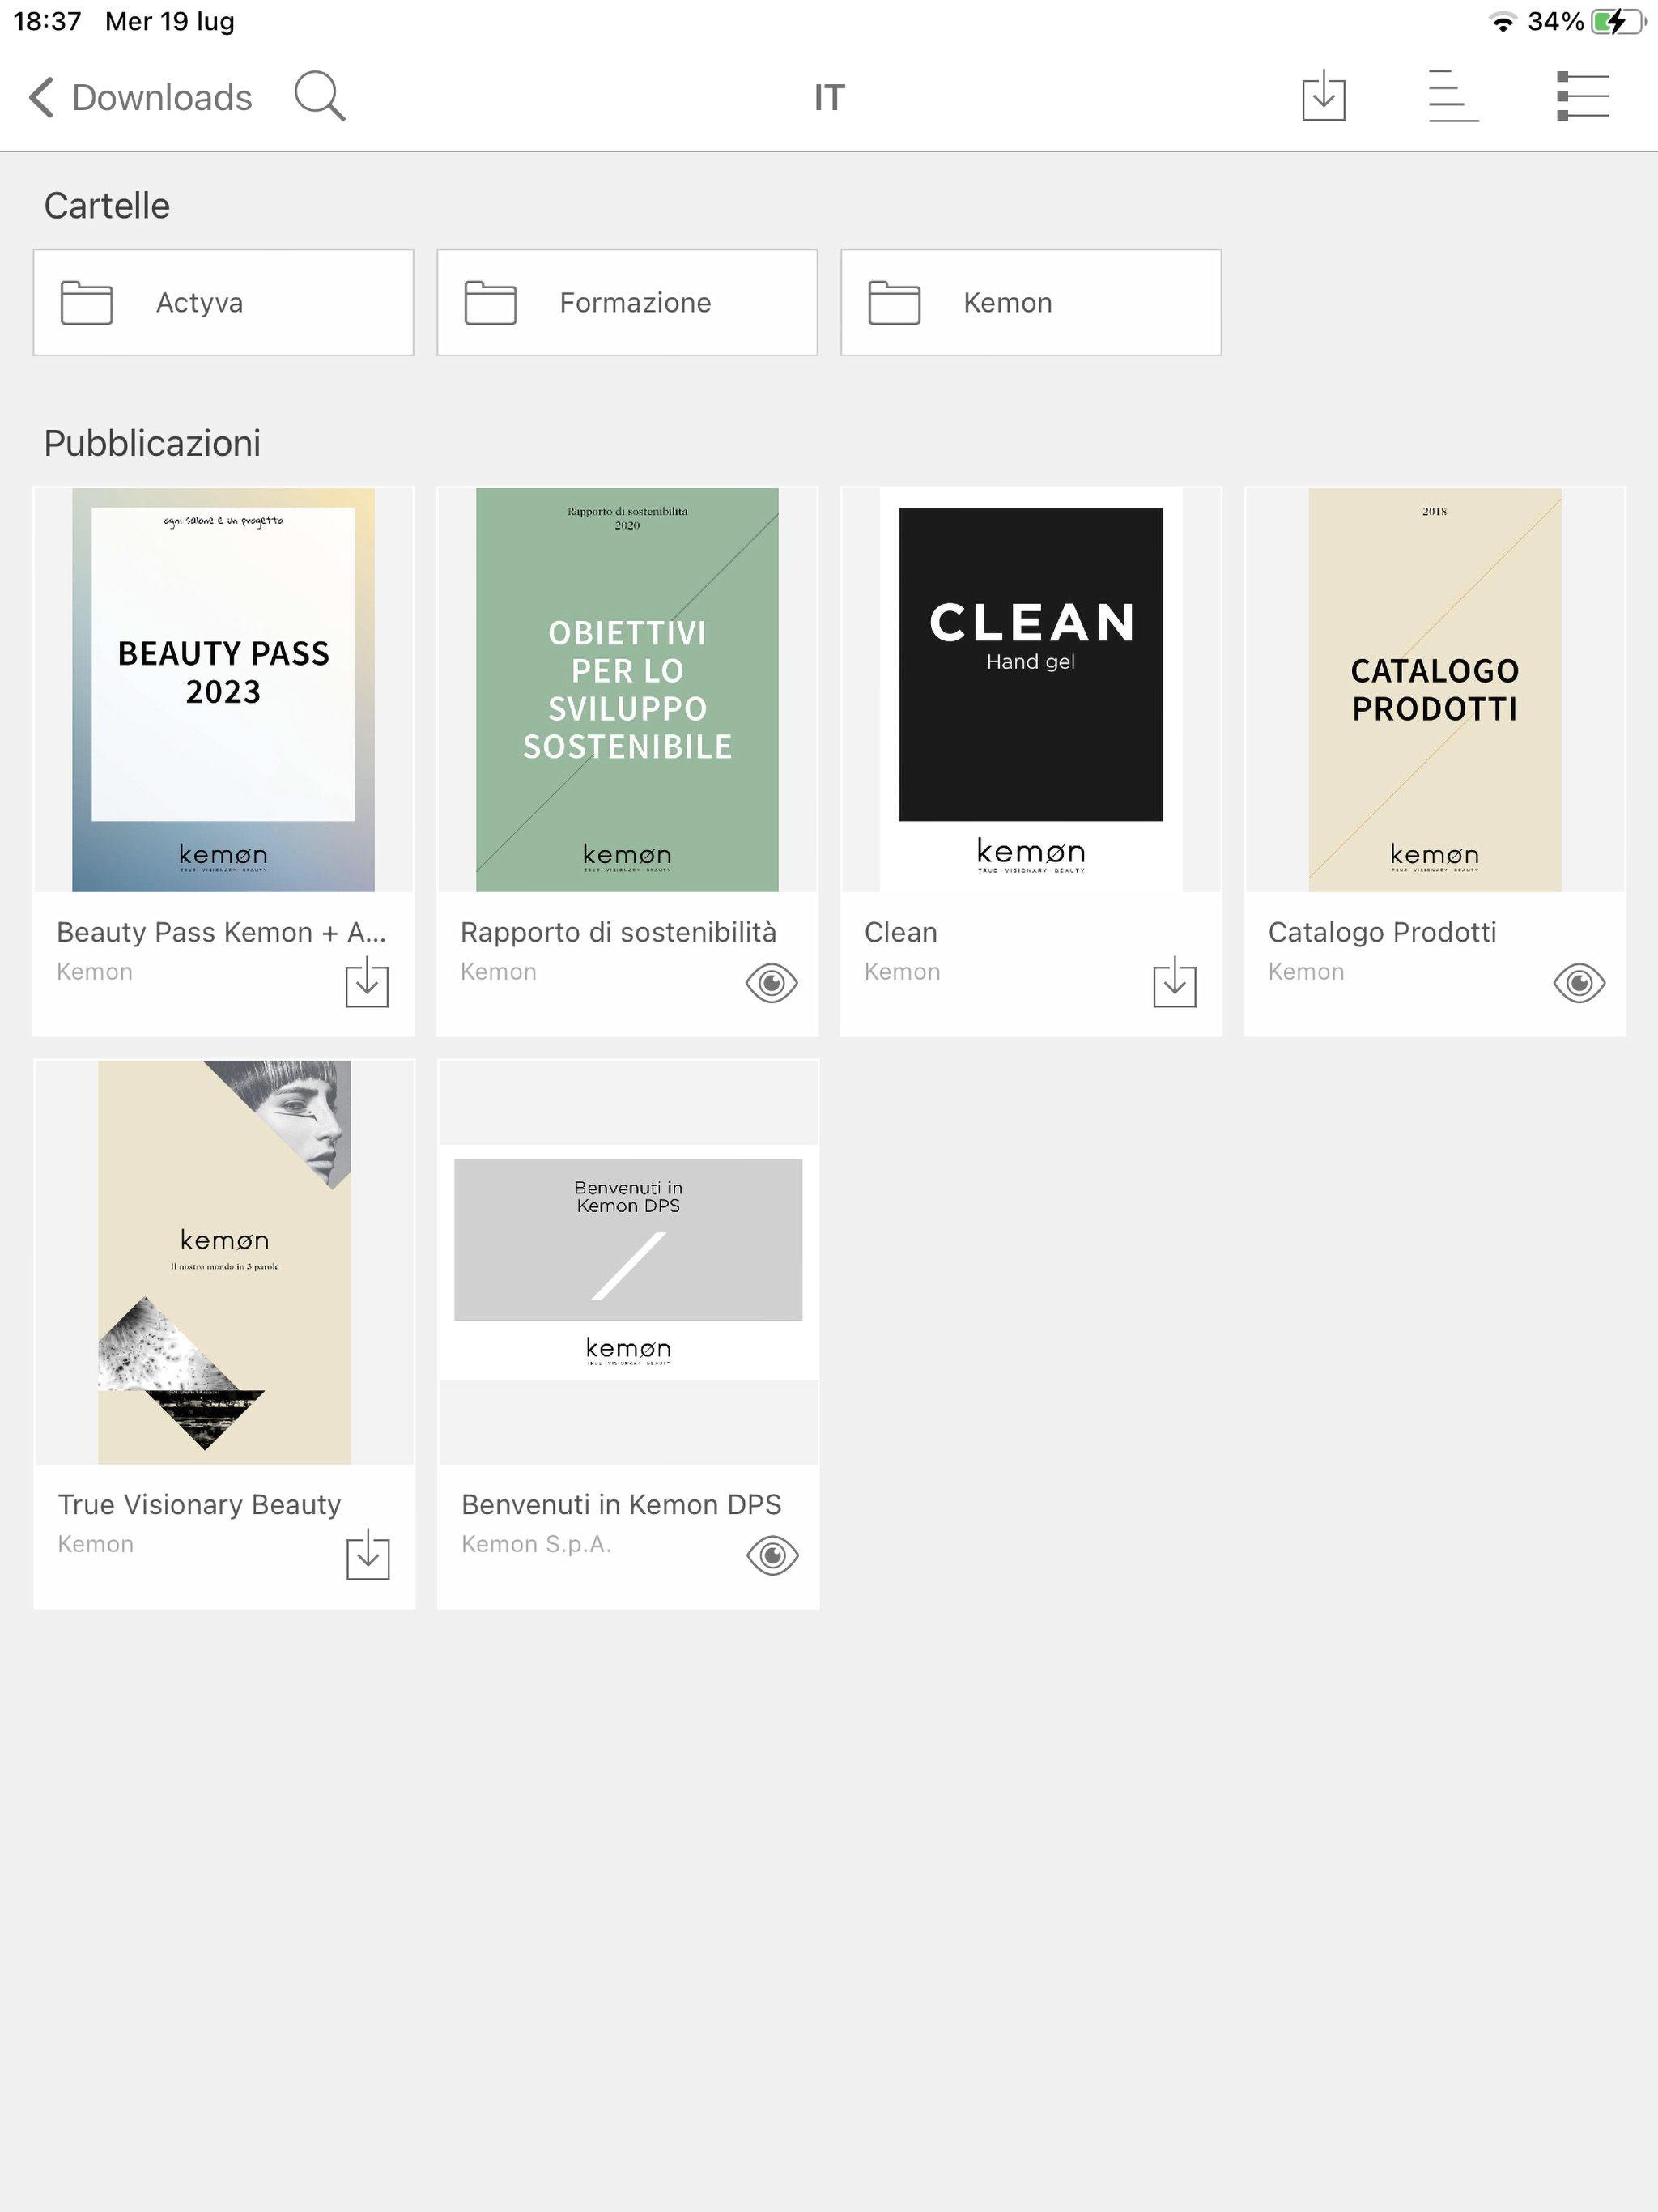Open Clean Hand gel cover thumbnail
Viewport: 1658px width, 2212px height.
[1031, 690]
